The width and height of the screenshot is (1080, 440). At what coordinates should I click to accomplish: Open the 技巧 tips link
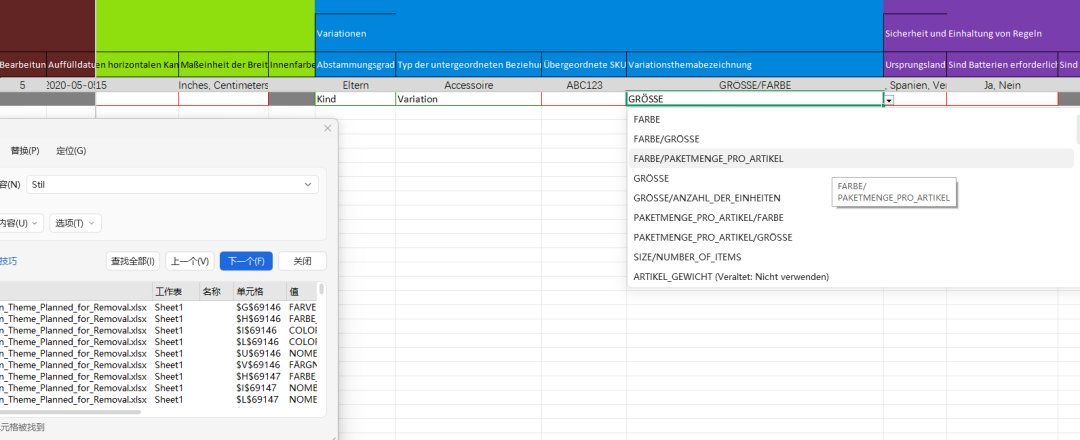(8, 261)
